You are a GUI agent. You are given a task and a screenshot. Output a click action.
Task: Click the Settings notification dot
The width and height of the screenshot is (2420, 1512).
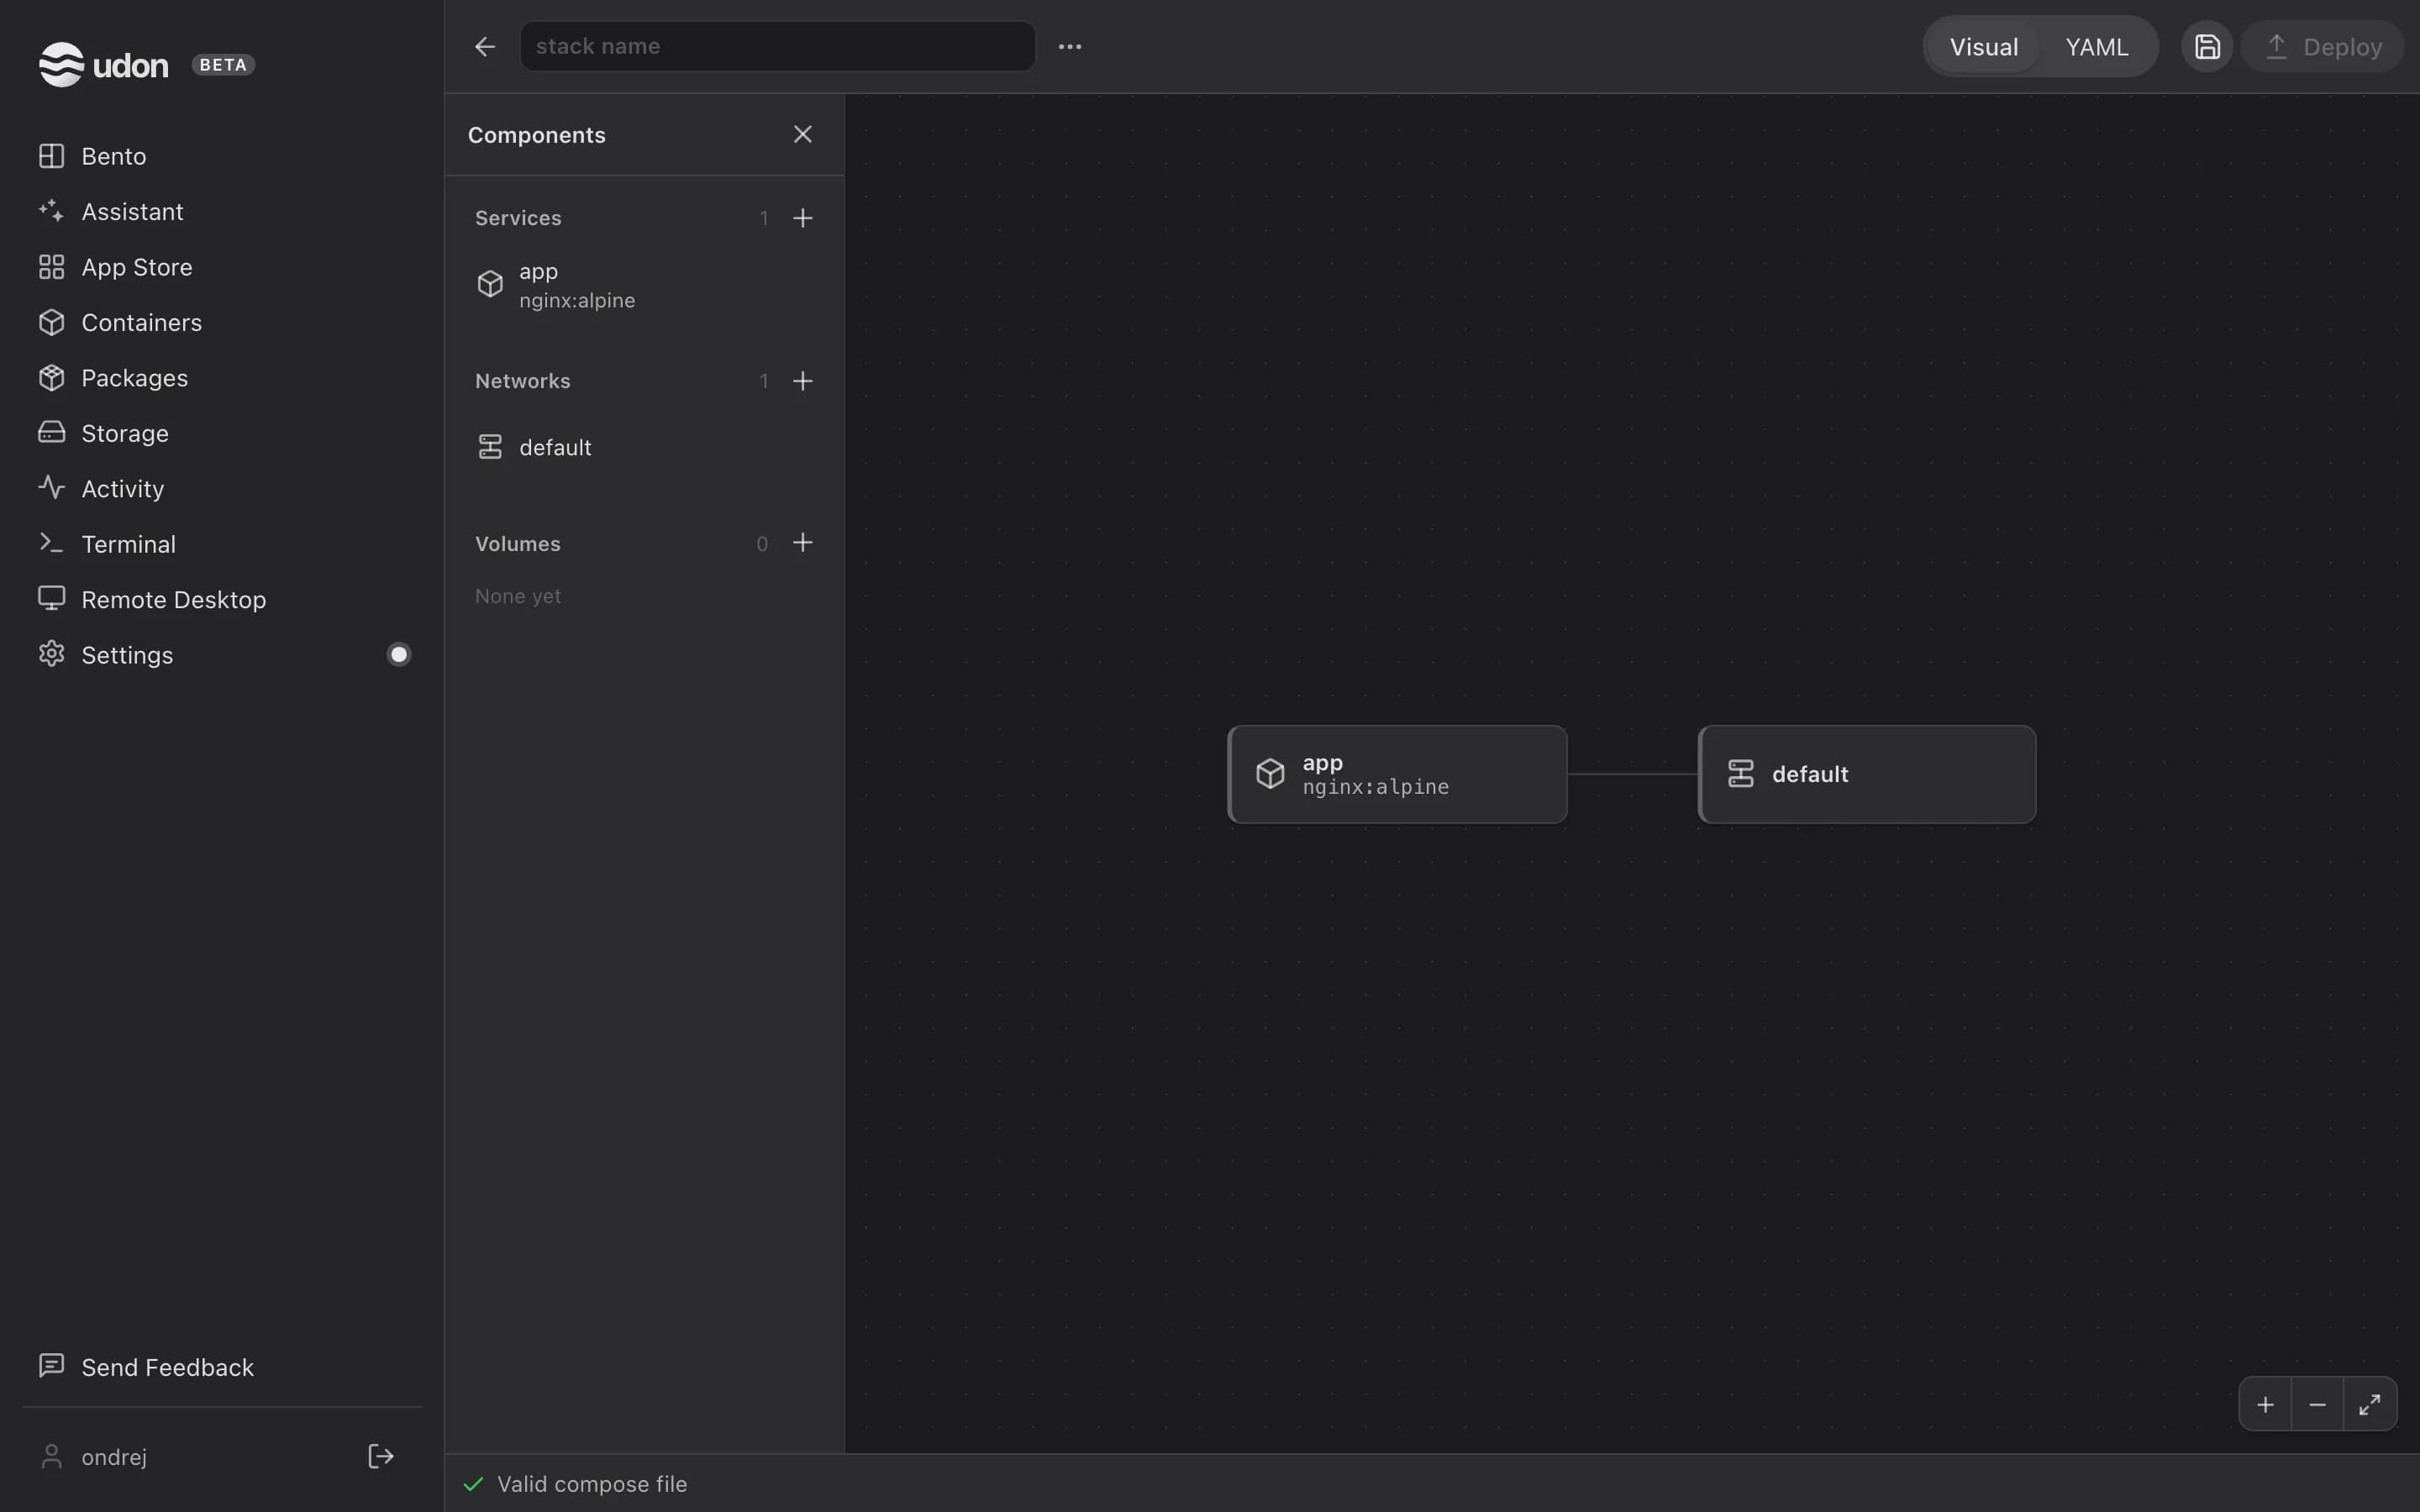pos(399,655)
